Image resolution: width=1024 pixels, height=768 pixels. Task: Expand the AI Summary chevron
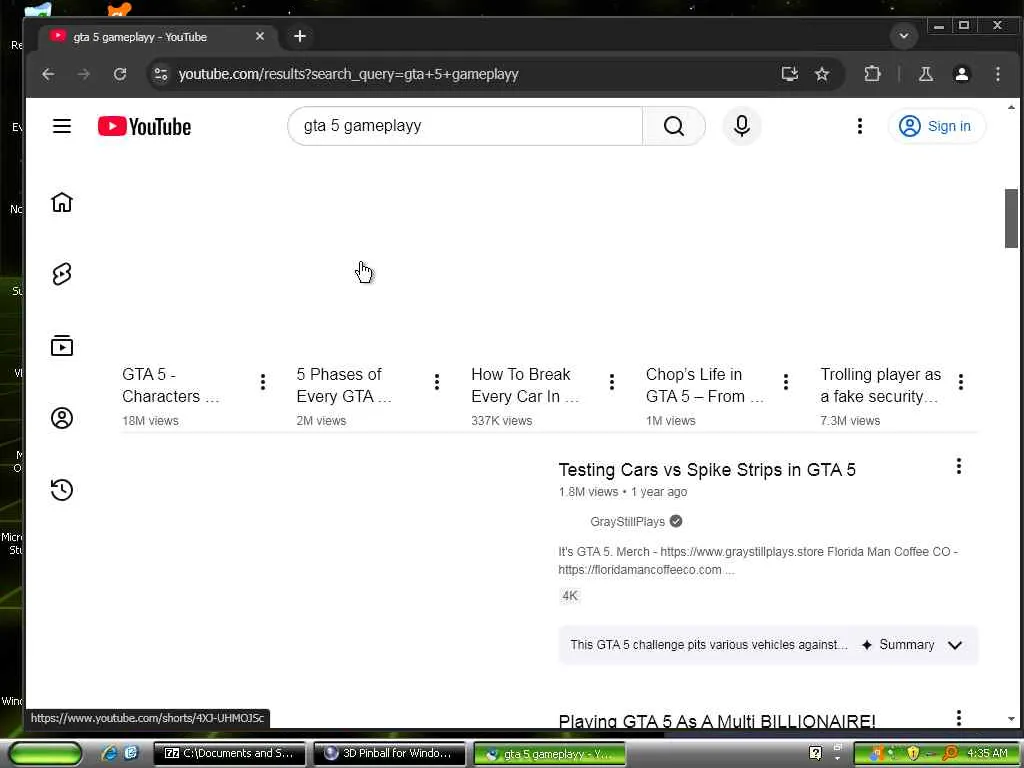click(955, 645)
